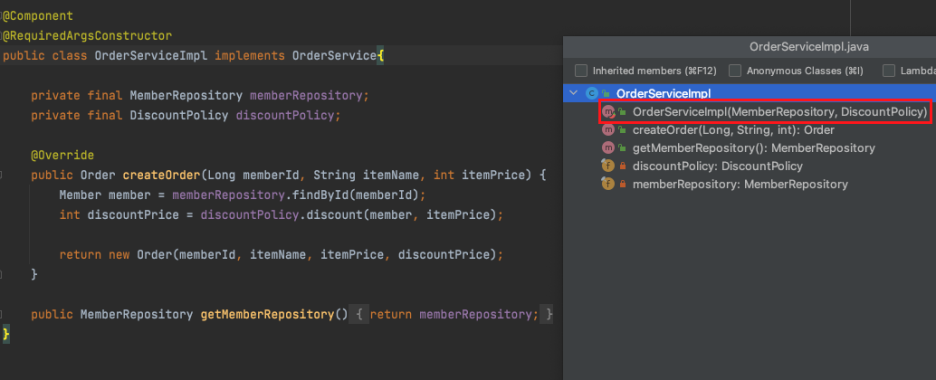
Task: Click the red private lock icon on discountPolicy row
Action: point(623,166)
